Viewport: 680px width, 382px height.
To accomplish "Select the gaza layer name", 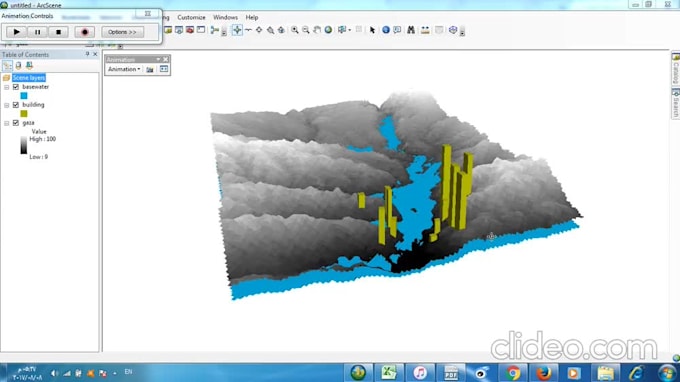I will [x=28, y=123].
